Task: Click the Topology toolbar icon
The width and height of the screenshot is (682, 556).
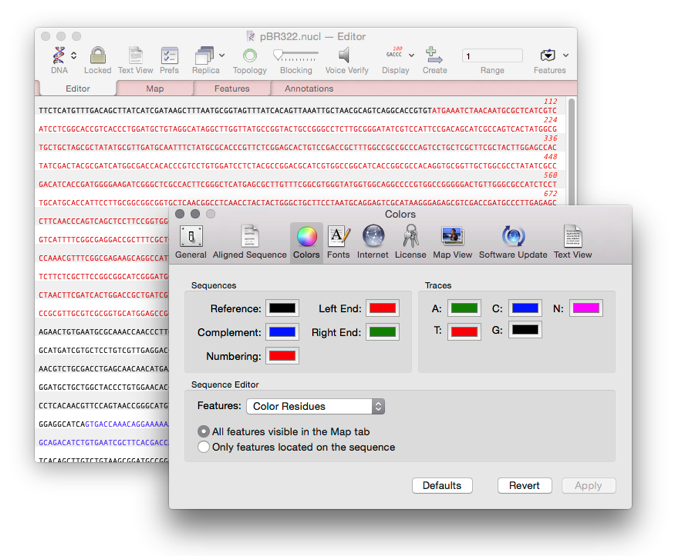Action: click(x=249, y=56)
